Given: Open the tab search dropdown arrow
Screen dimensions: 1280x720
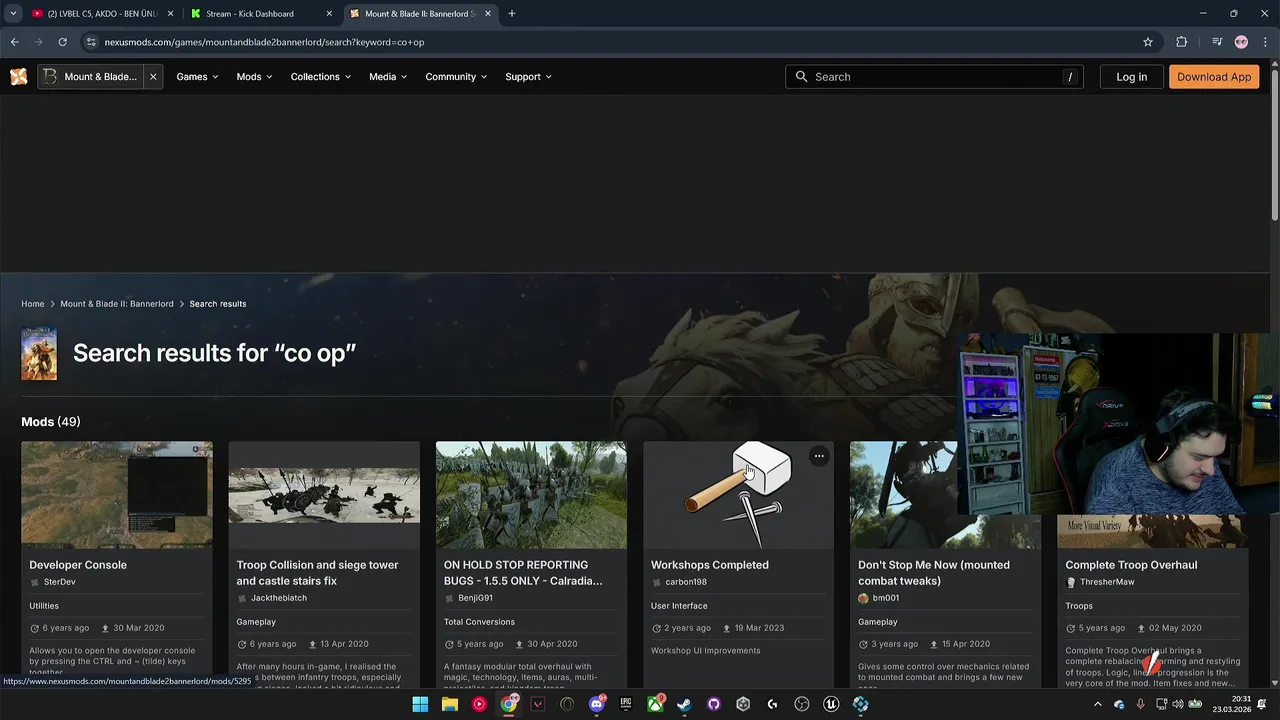Looking at the screenshot, I should (x=13, y=14).
